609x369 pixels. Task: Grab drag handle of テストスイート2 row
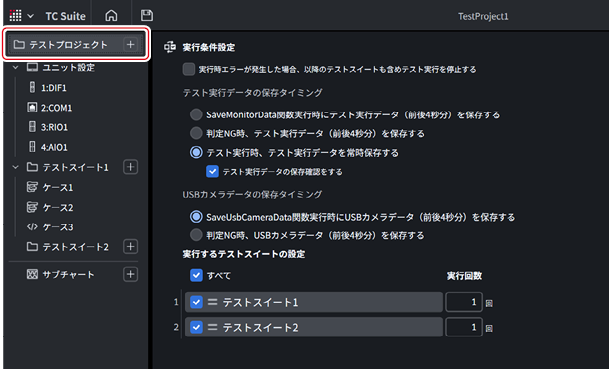point(212,327)
